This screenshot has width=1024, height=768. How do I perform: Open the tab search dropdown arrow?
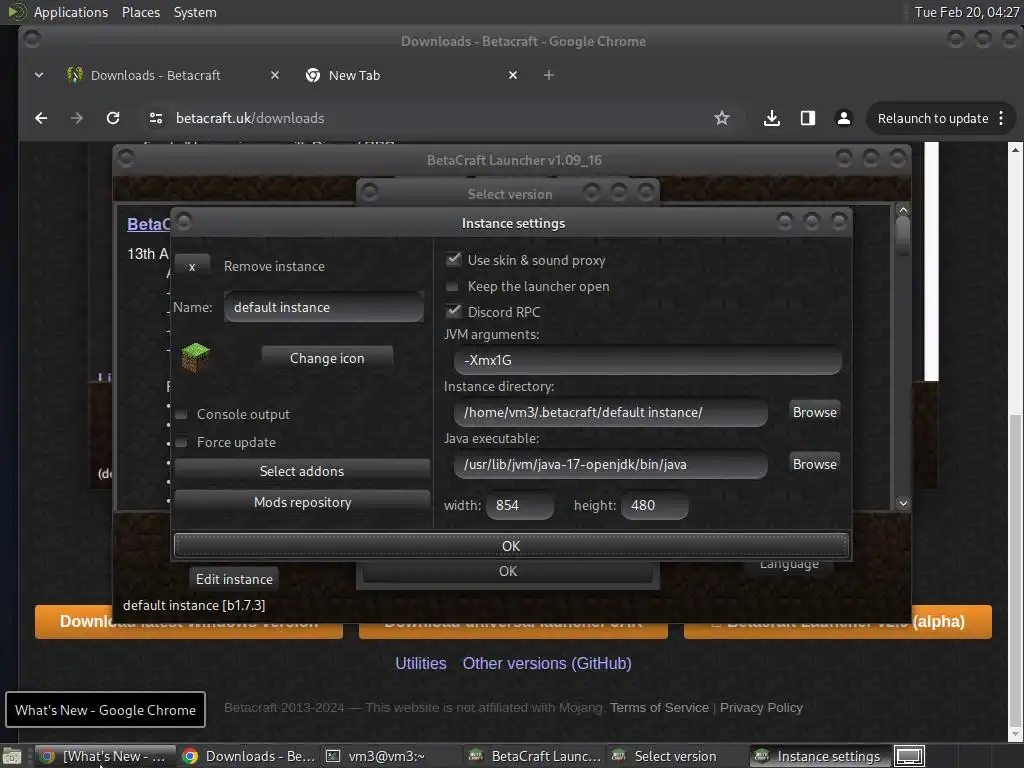coord(39,75)
